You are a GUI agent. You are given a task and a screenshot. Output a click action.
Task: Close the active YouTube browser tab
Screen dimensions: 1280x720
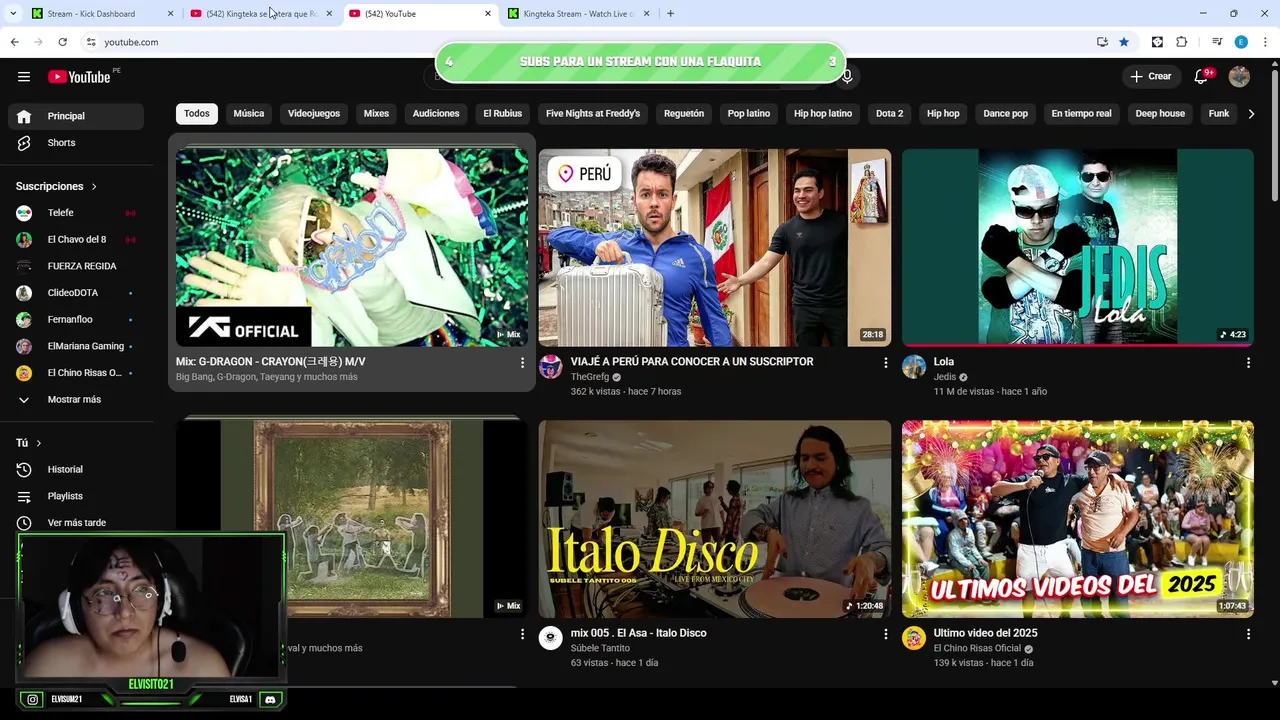pos(488,14)
